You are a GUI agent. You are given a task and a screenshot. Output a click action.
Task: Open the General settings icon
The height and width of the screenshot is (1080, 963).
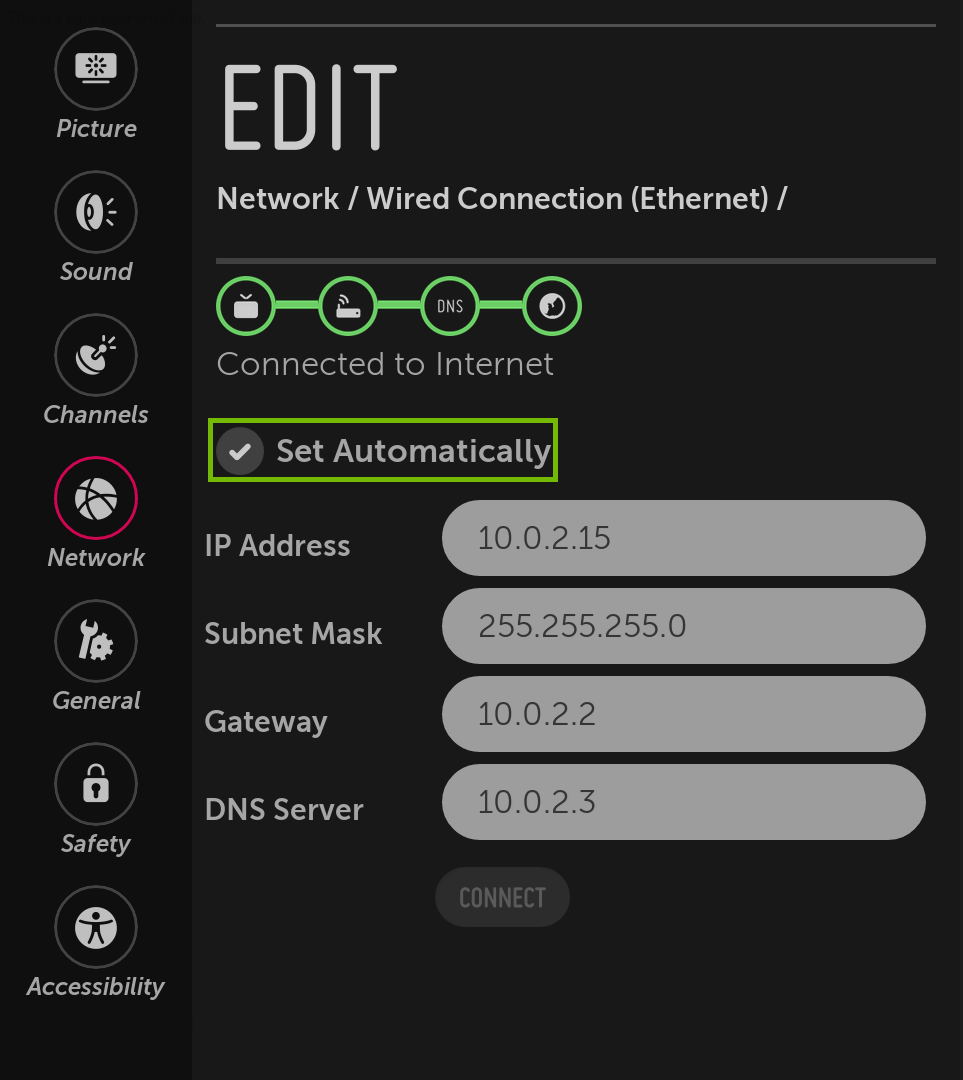[x=96, y=641]
